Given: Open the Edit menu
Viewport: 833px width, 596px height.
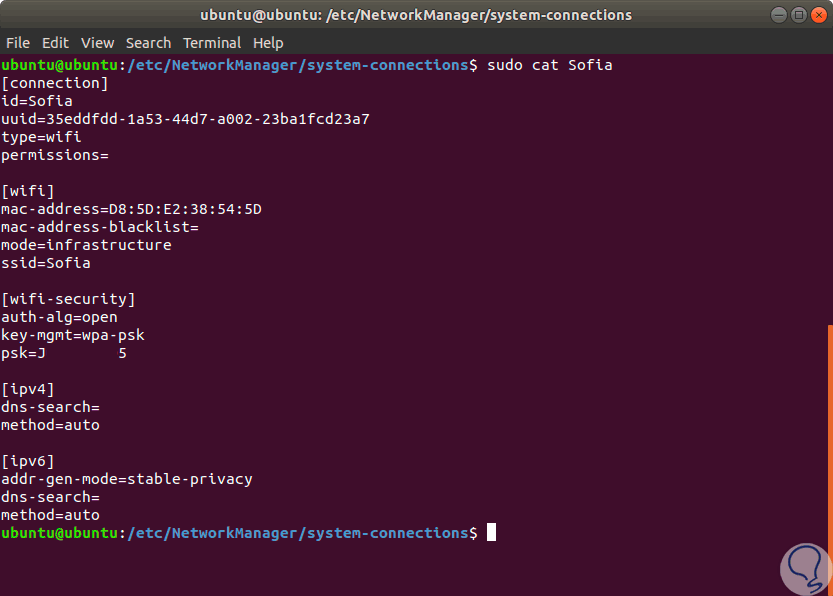Looking at the screenshot, I should click(x=55, y=43).
